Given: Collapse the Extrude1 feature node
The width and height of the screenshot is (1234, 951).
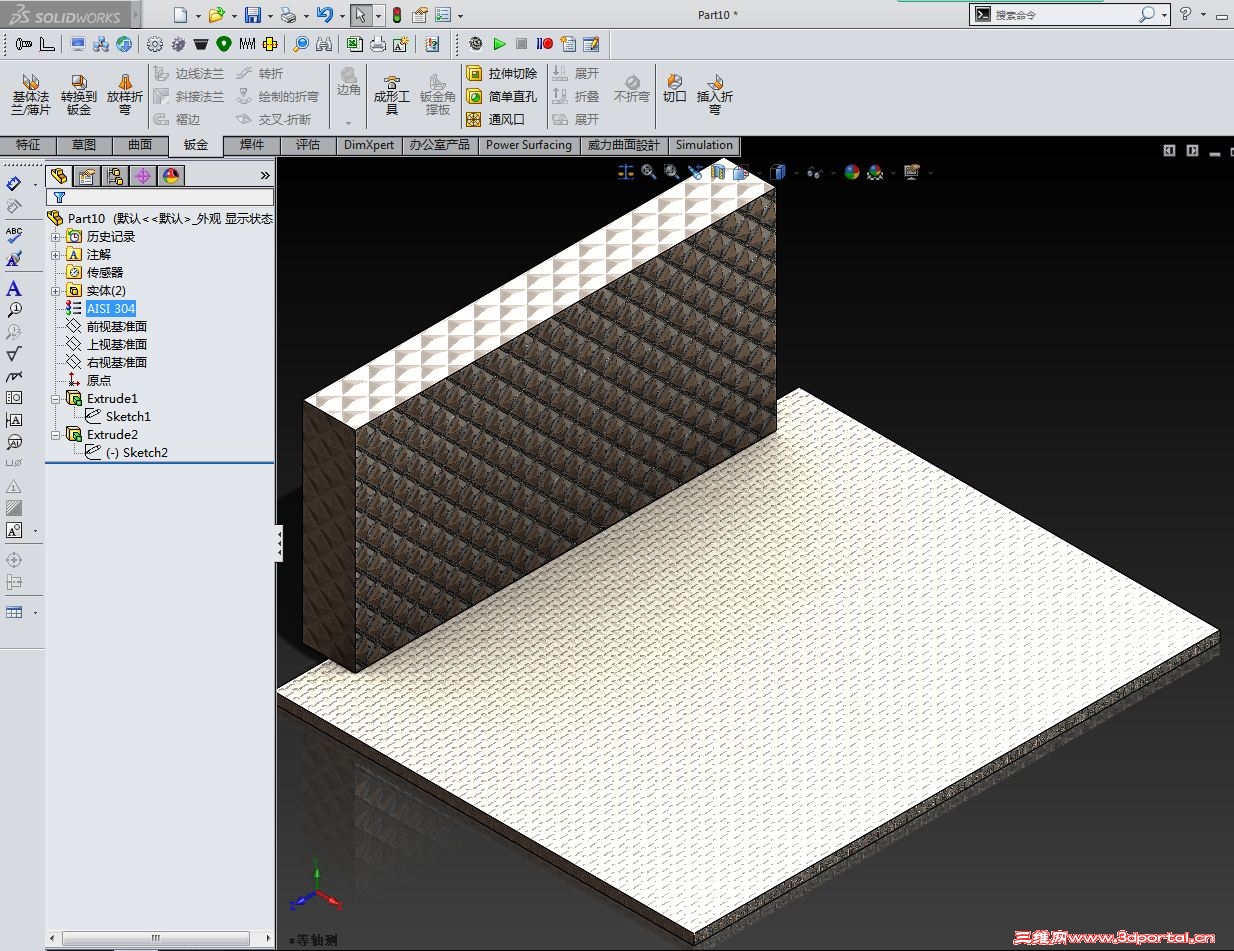Looking at the screenshot, I should 56,399.
